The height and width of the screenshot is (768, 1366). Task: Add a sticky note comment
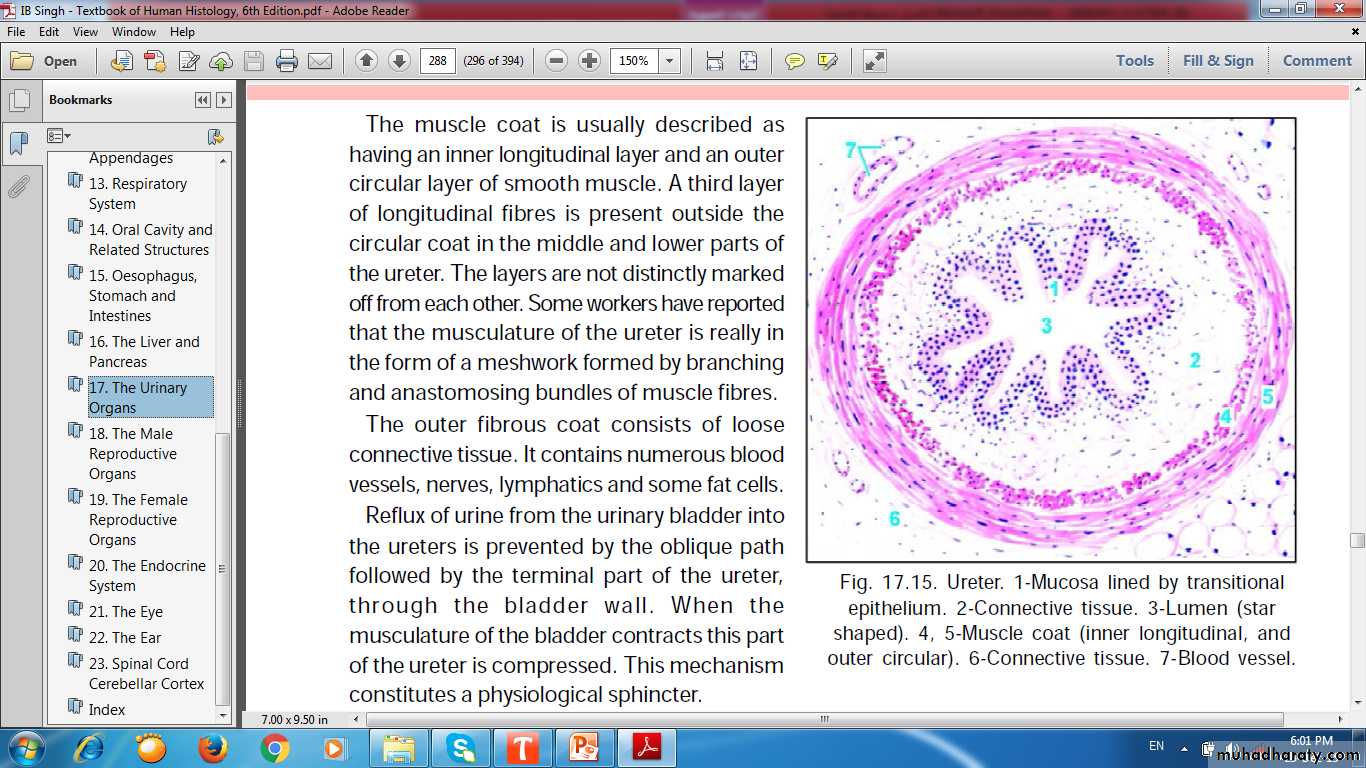[x=795, y=61]
